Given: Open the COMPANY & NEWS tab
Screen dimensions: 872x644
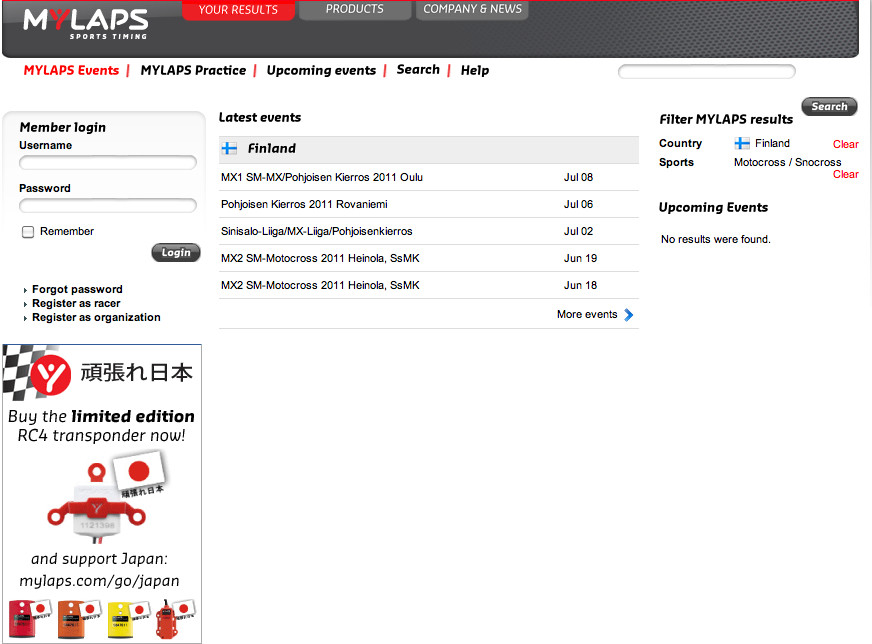Looking at the screenshot, I should (472, 9).
